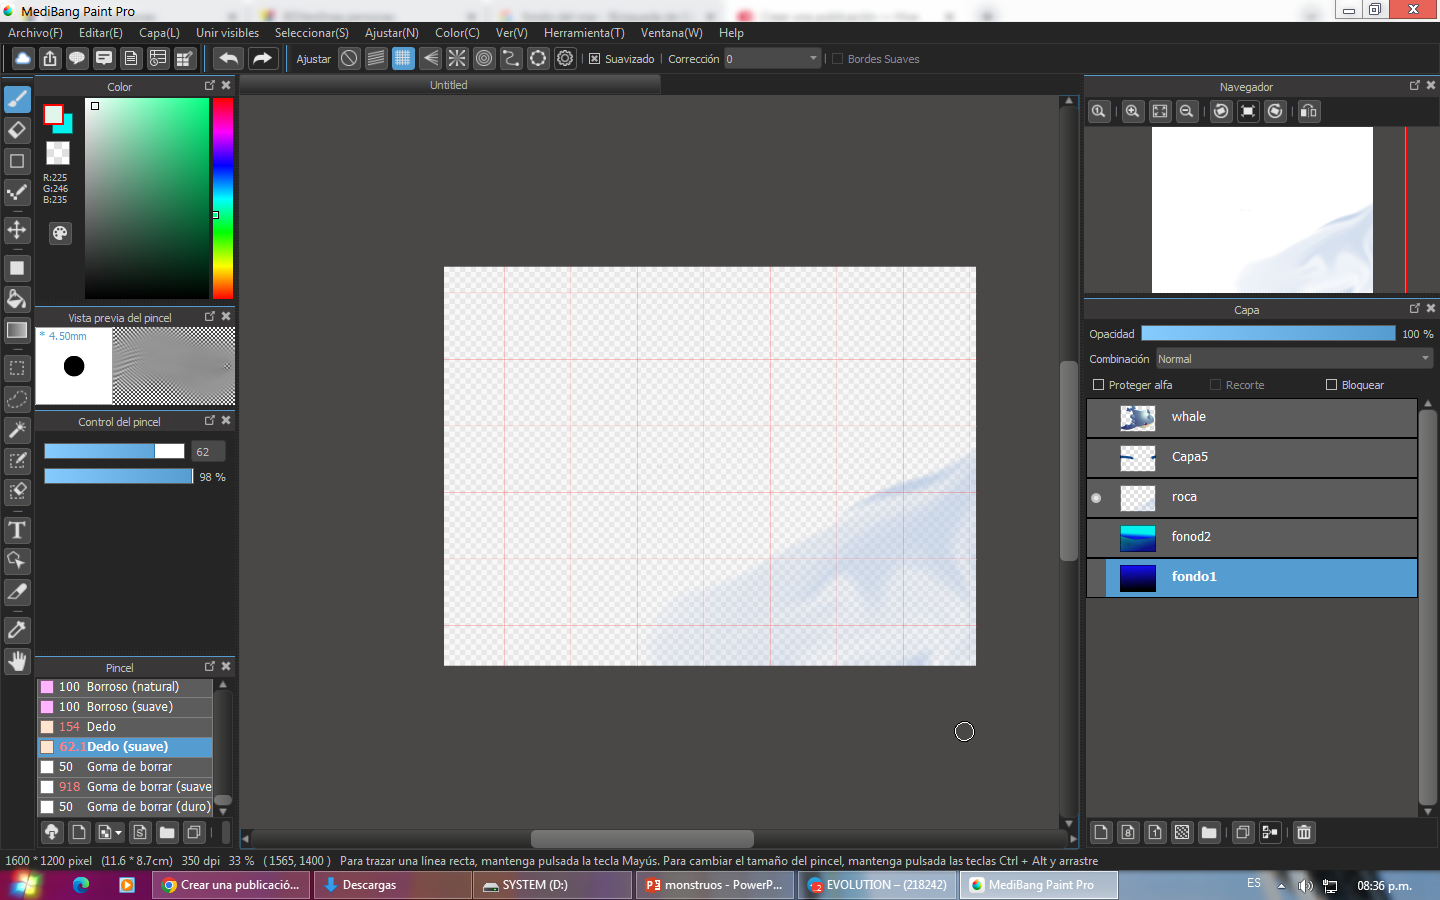Viewport: 1440px width, 900px height.
Task: Select the Borroso (natural) brush
Action: tap(125, 687)
